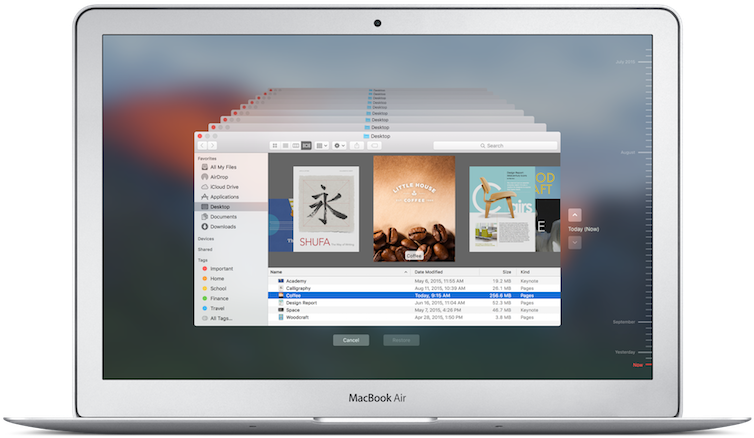Open the Documents folder in the sidebar
This screenshot has height=438, width=754.
tap(223, 216)
